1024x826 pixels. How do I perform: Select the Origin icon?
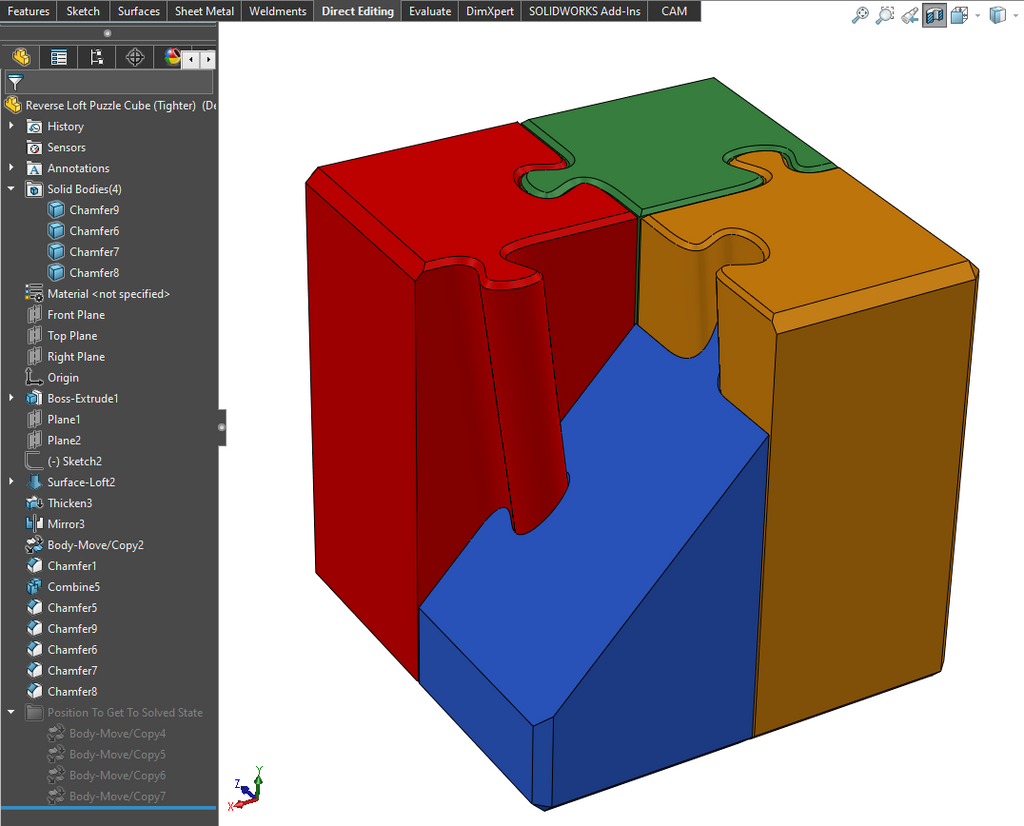[34, 377]
